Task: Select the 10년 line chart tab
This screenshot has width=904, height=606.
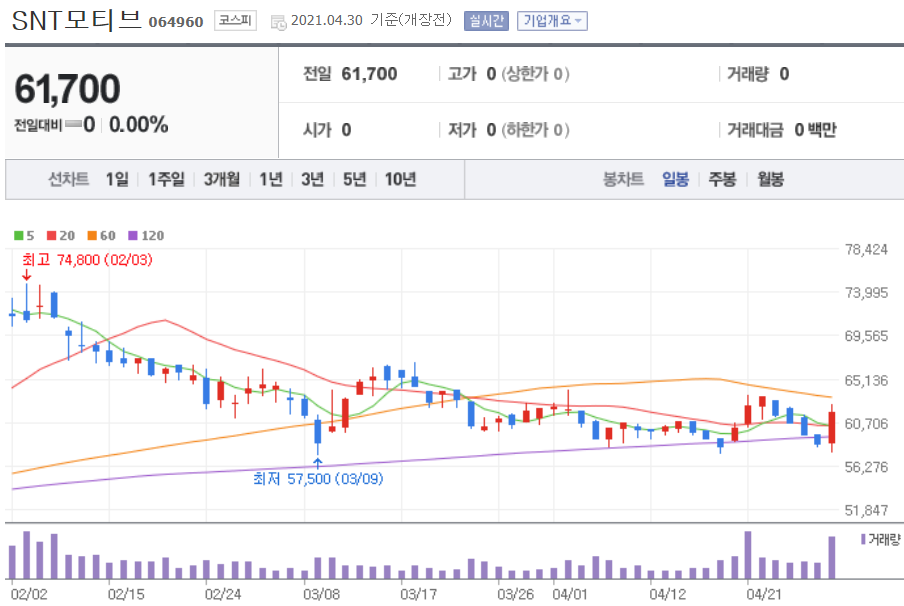Action: (400, 179)
